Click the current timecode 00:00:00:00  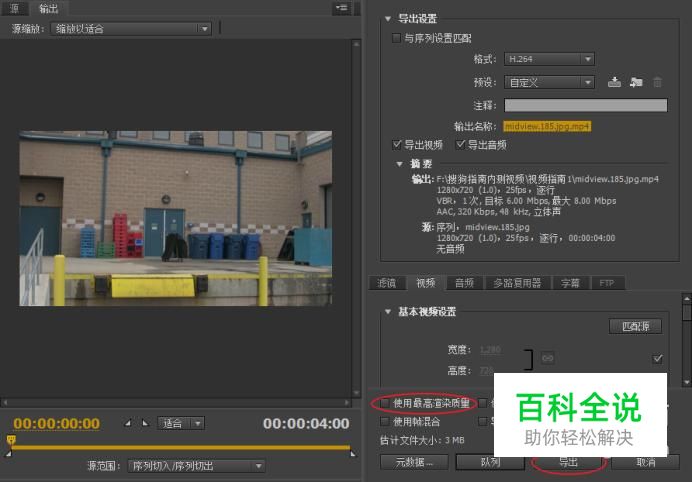tap(56, 423)
